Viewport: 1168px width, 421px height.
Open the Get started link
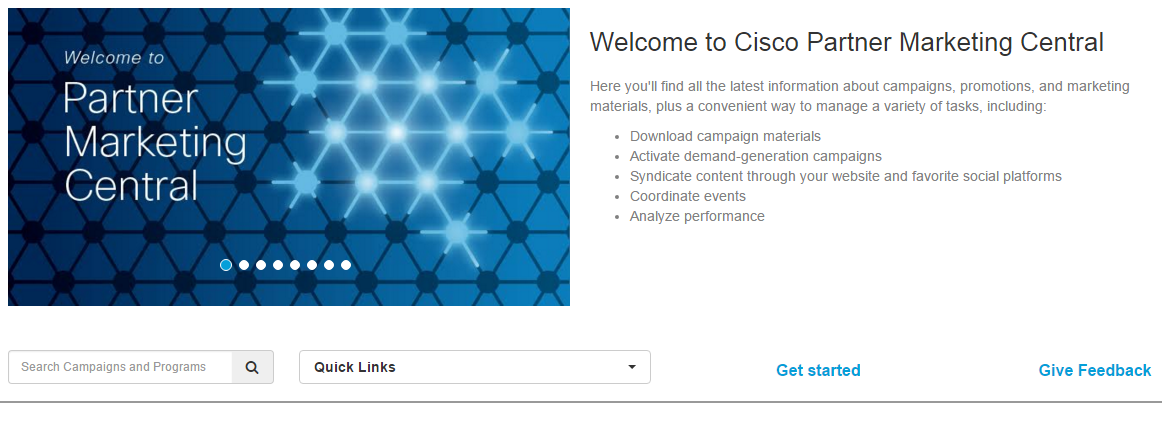pyautogui.click(x=818, y=370)
